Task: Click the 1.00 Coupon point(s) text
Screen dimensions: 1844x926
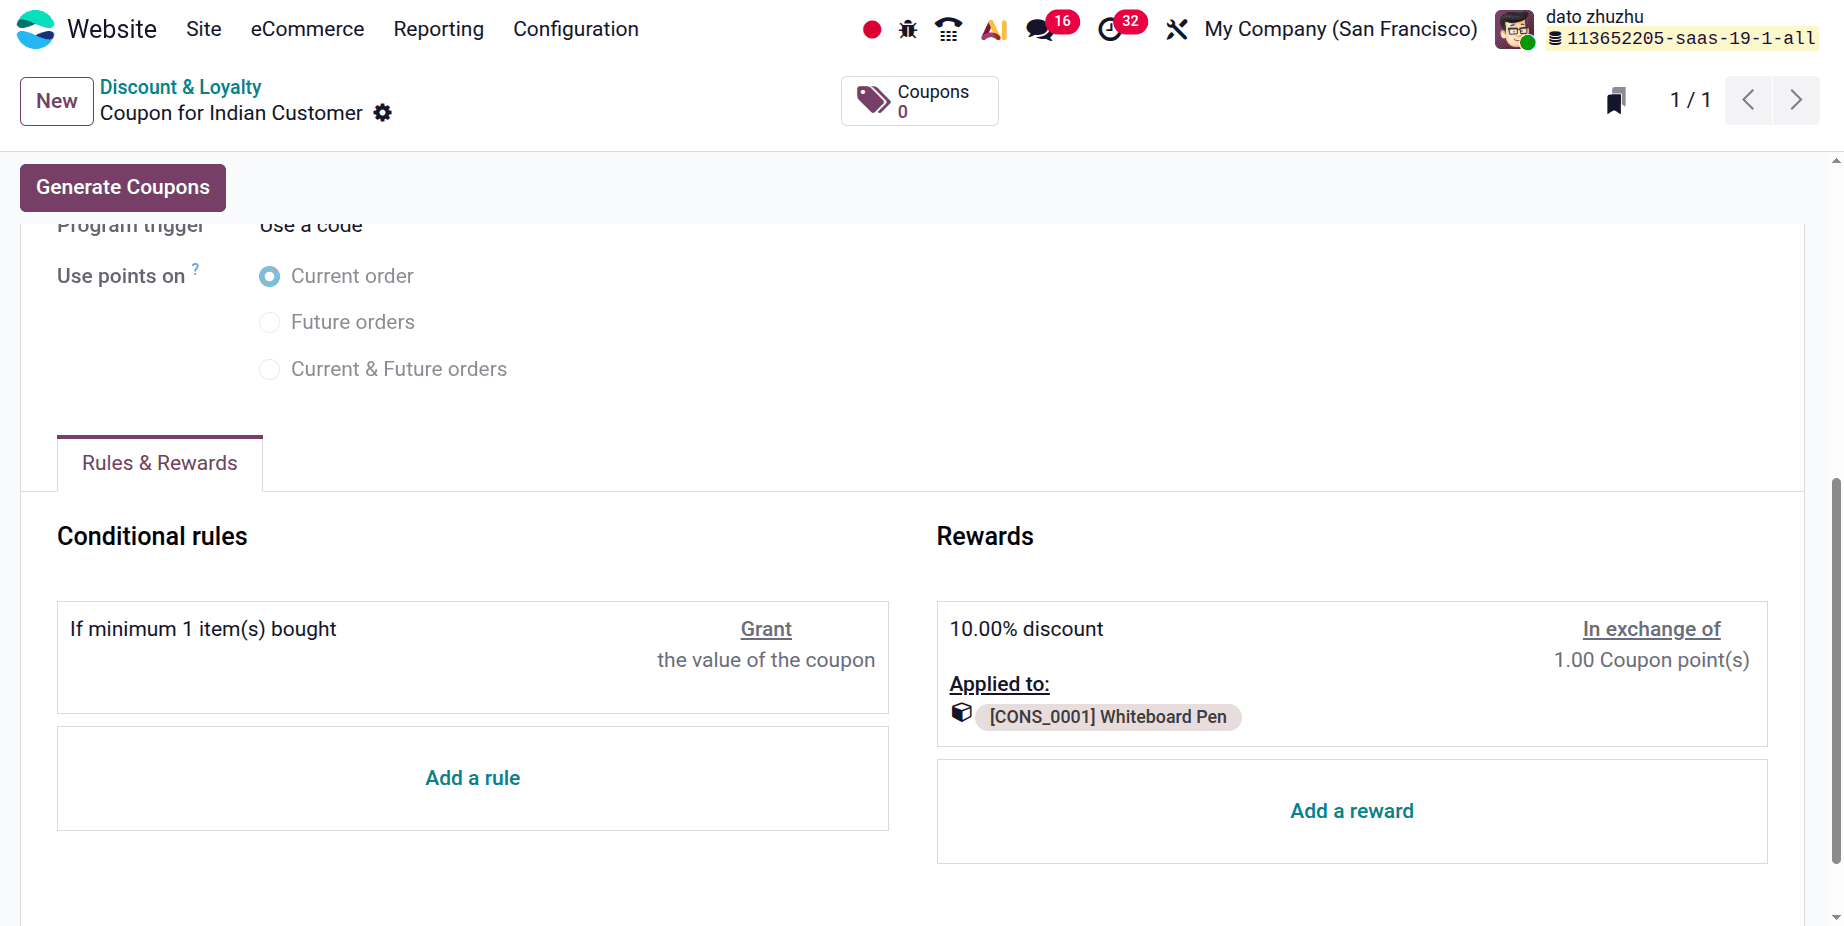Action: 1651,660
